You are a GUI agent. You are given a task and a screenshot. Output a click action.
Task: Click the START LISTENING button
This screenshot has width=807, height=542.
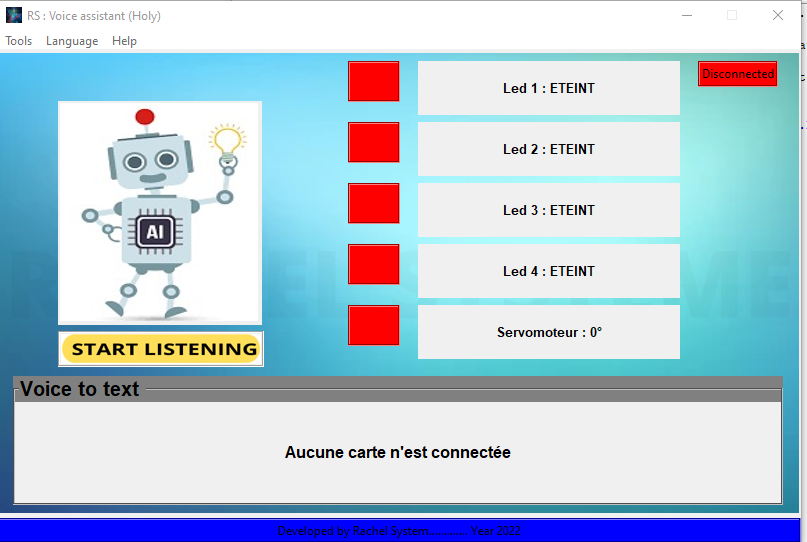[x=161, y=349]
